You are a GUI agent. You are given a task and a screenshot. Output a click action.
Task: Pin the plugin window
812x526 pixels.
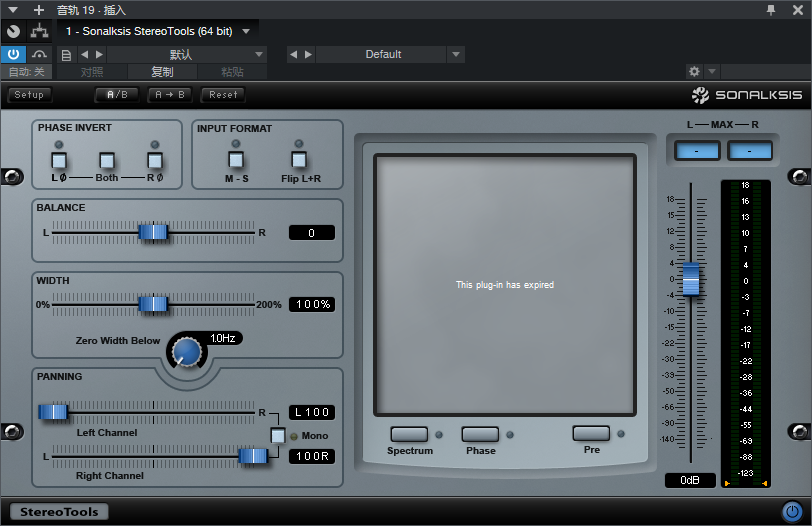(x=771, y=10)
